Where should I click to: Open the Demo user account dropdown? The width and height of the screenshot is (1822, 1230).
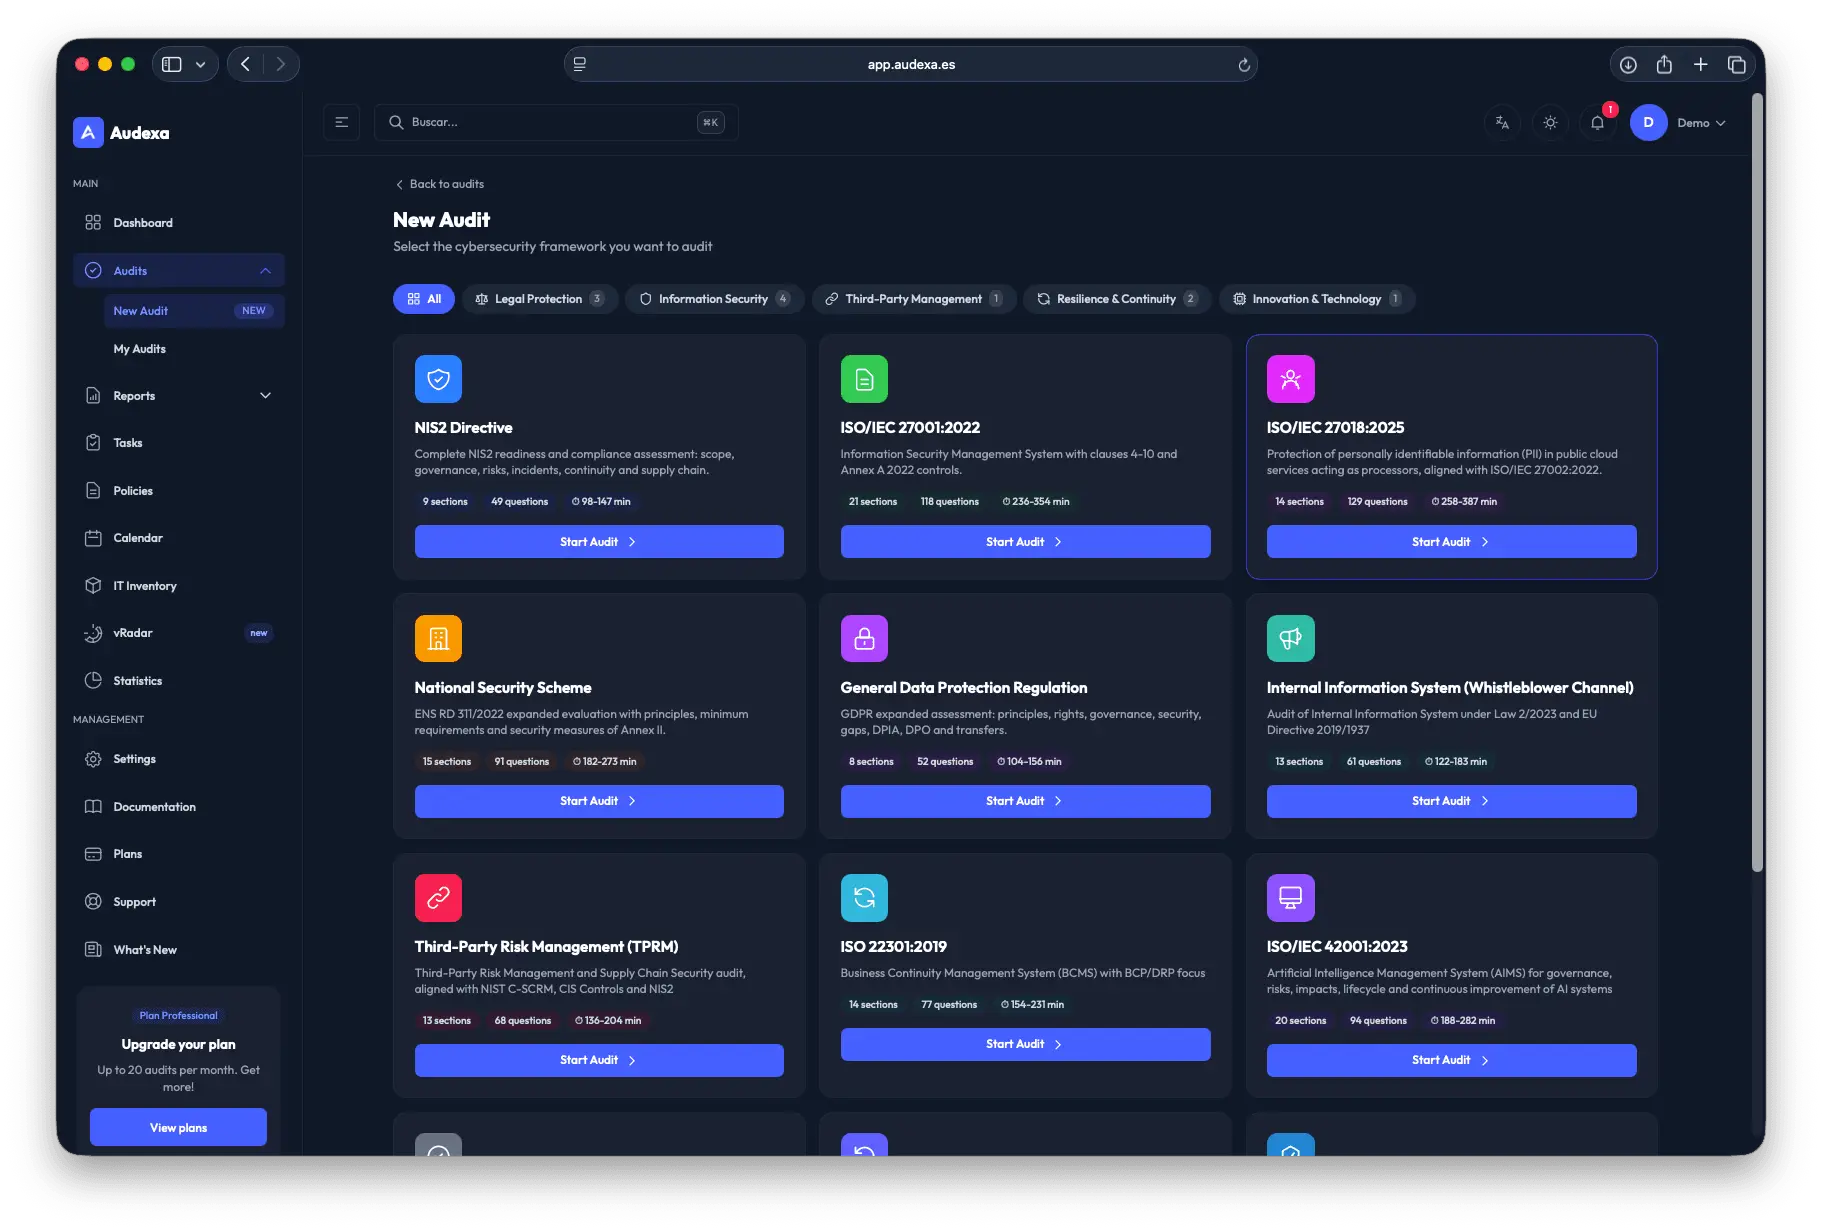1701,123
